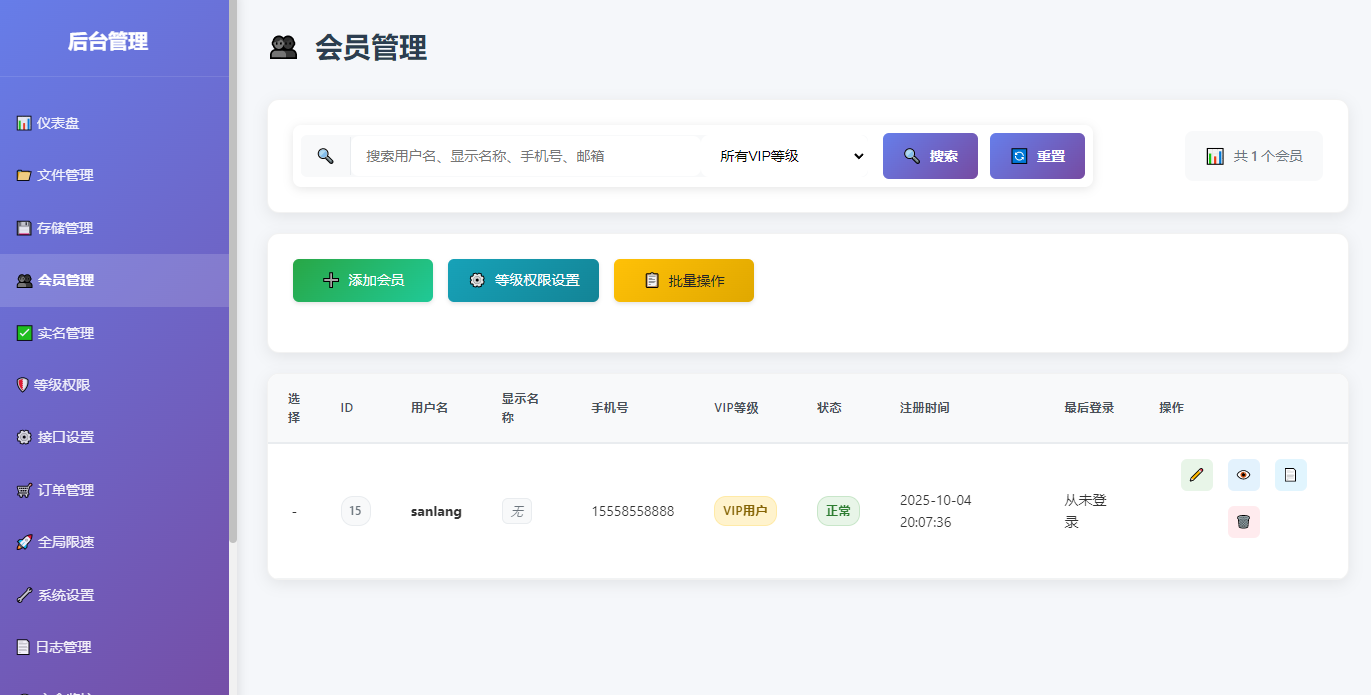Open 存储管理 storage icon
1371x695 pixels.
coord(25,227)
